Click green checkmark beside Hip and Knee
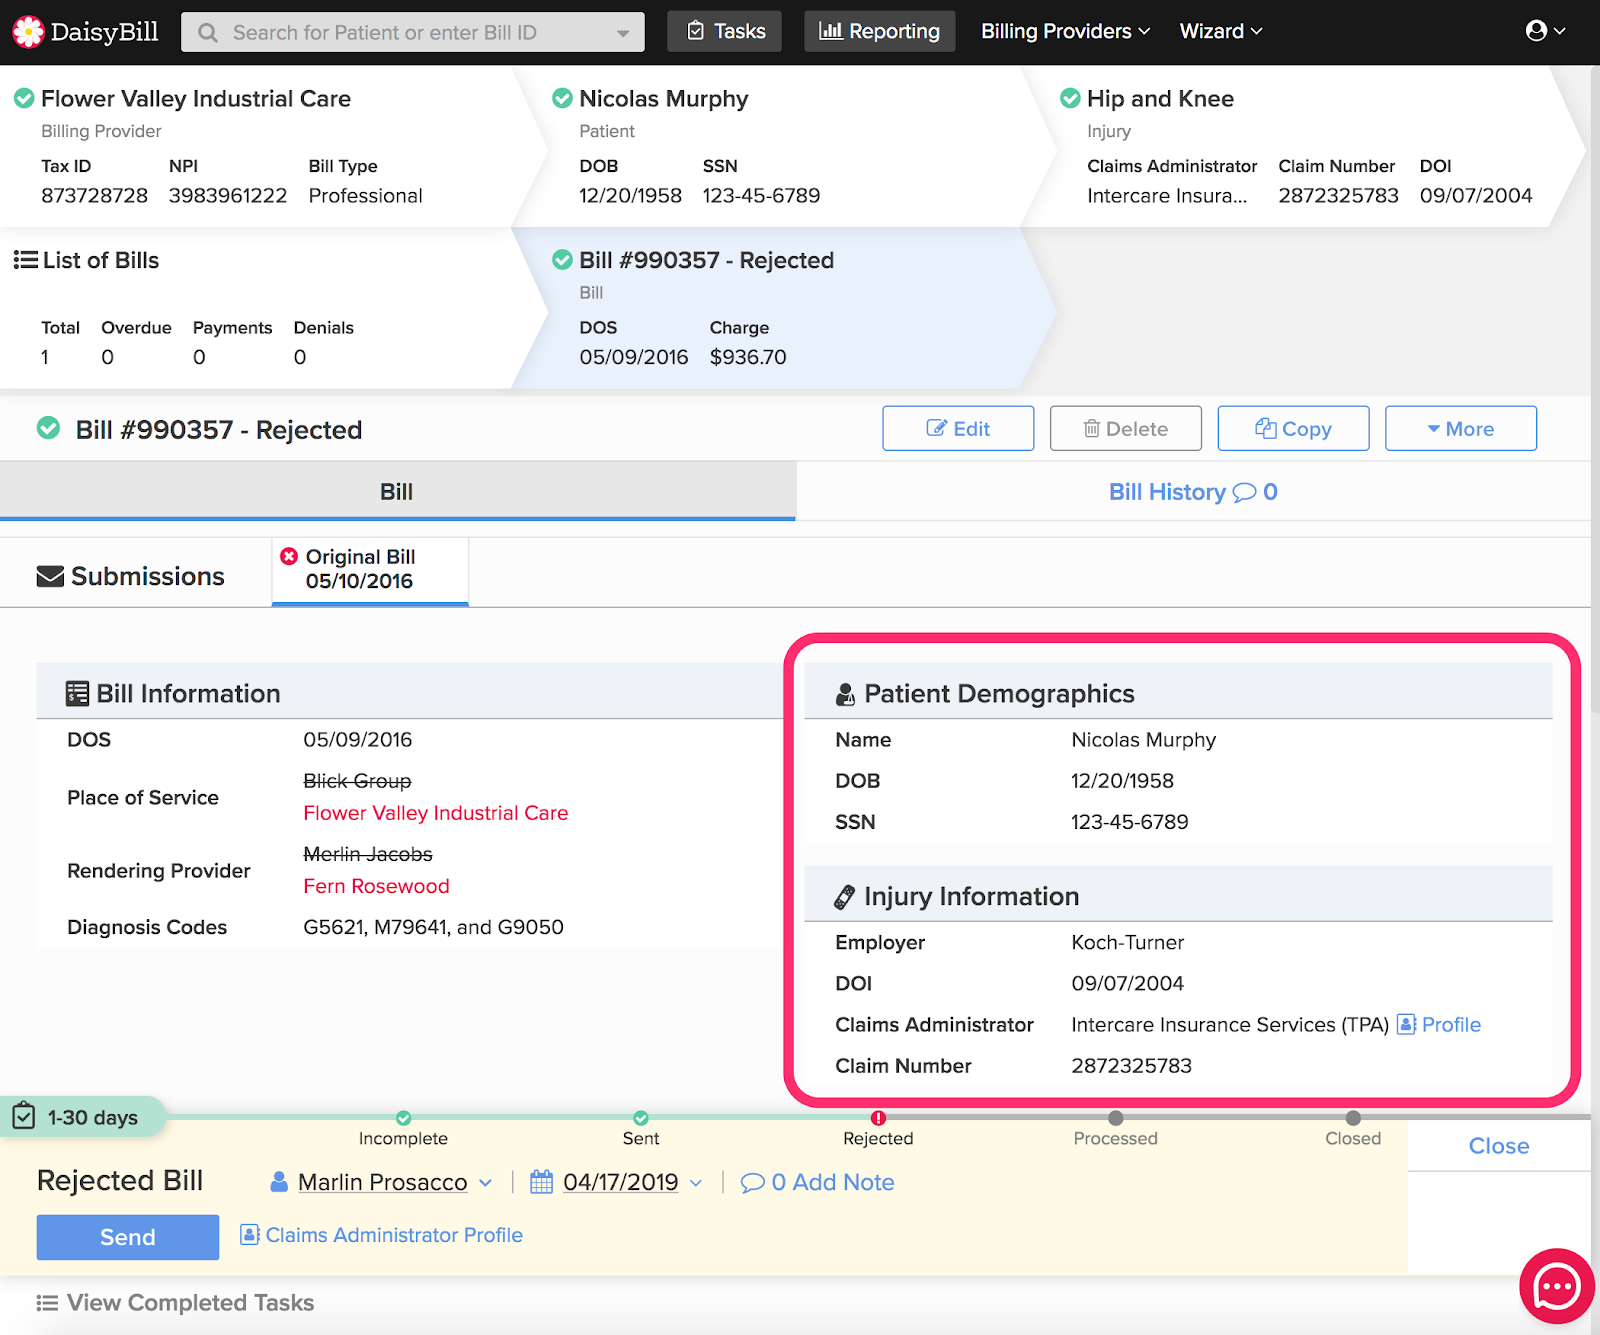This screenshot has width=1600, height=1335. [1070, 98]
